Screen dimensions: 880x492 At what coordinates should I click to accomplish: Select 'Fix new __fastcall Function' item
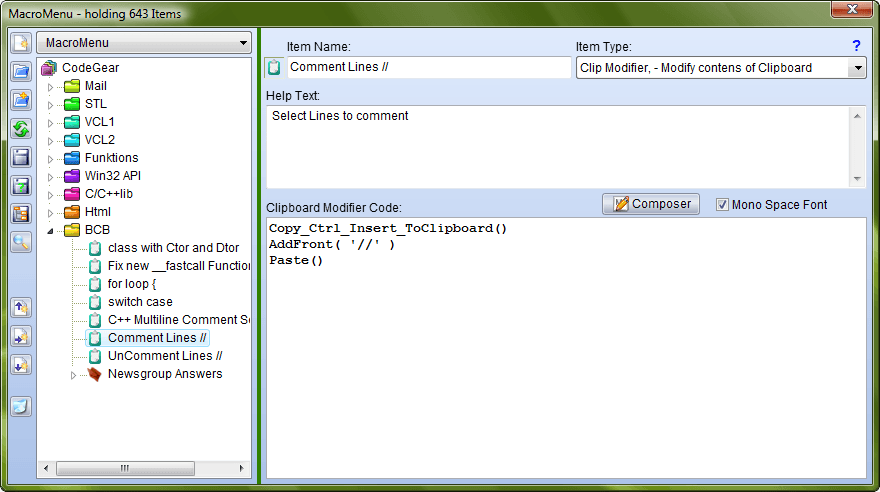(178, 266)
